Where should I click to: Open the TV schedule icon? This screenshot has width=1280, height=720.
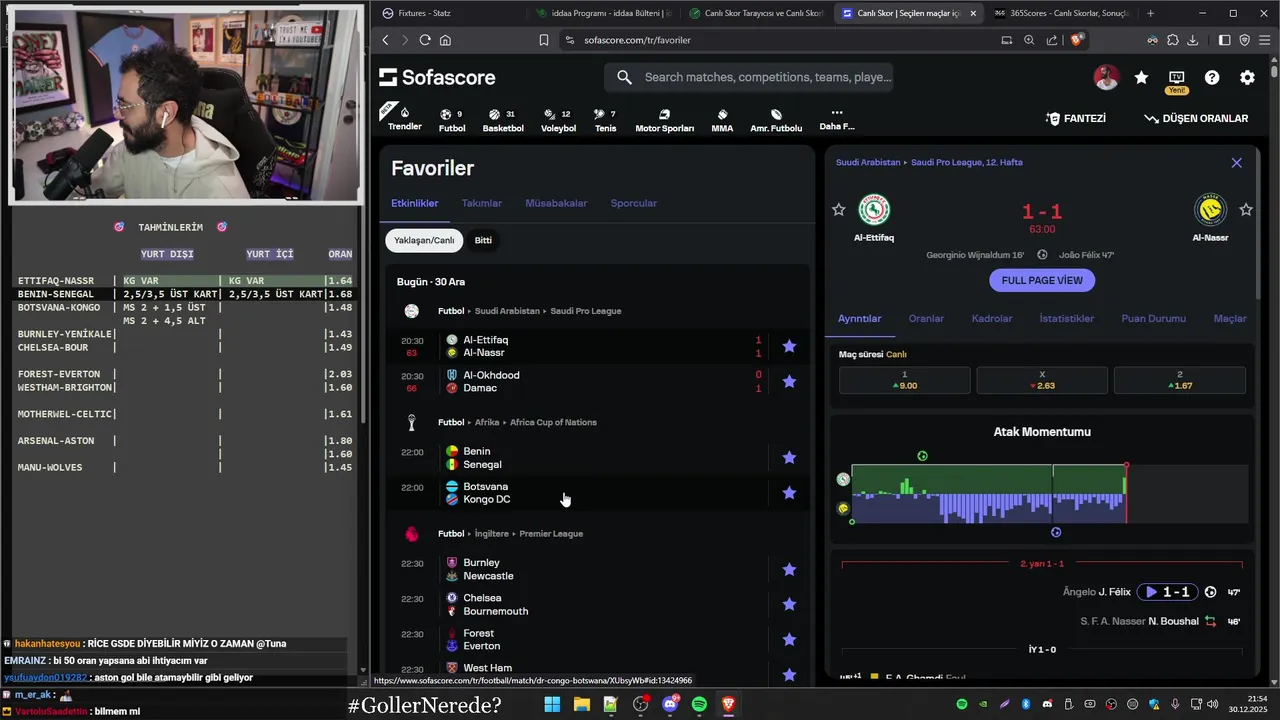(1176, 77)
